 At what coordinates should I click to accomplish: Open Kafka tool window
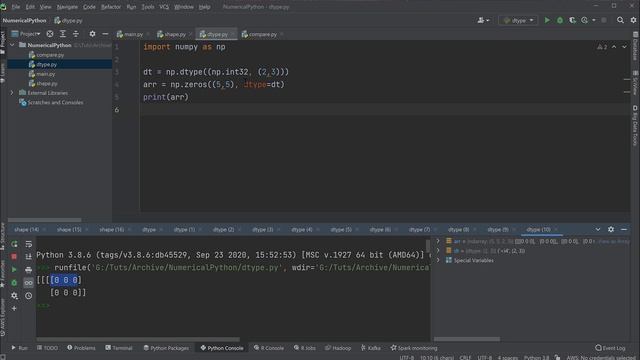pos(371,348)
